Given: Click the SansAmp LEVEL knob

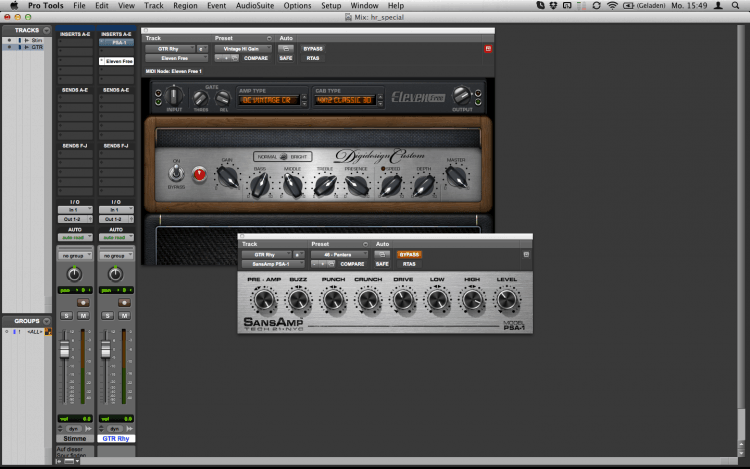Looking at the screenshot, I should 507,300.
